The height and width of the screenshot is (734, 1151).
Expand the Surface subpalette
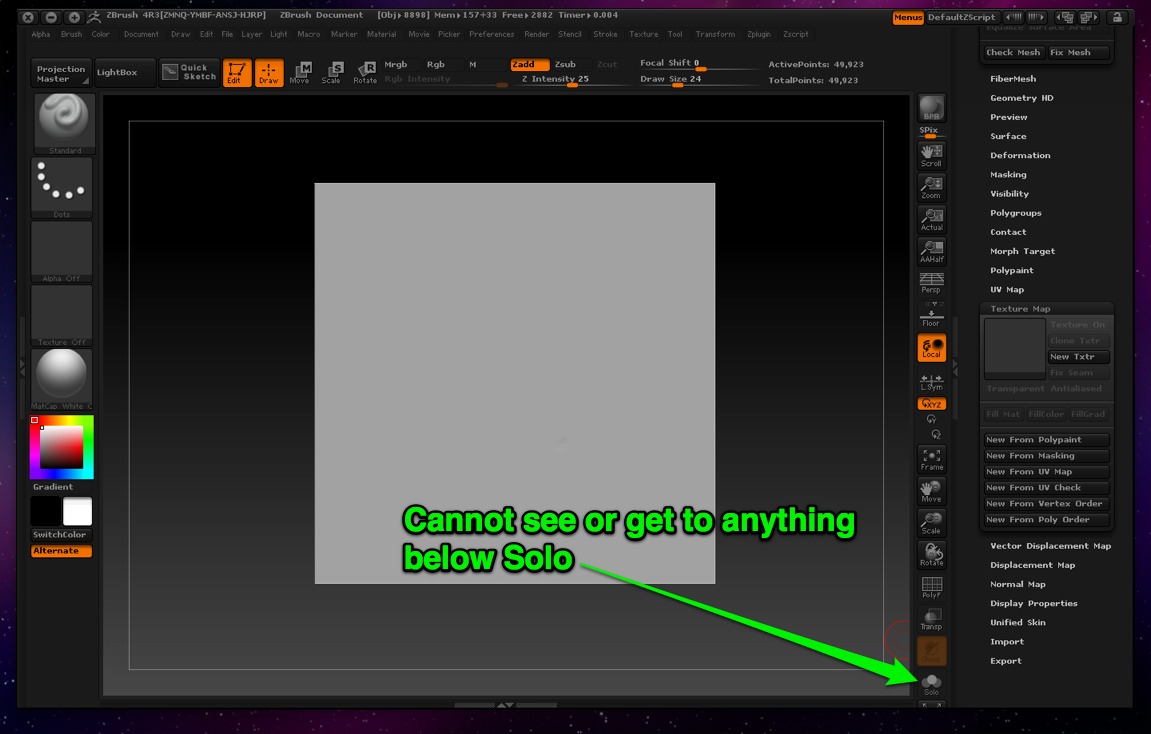point(1009,136)
